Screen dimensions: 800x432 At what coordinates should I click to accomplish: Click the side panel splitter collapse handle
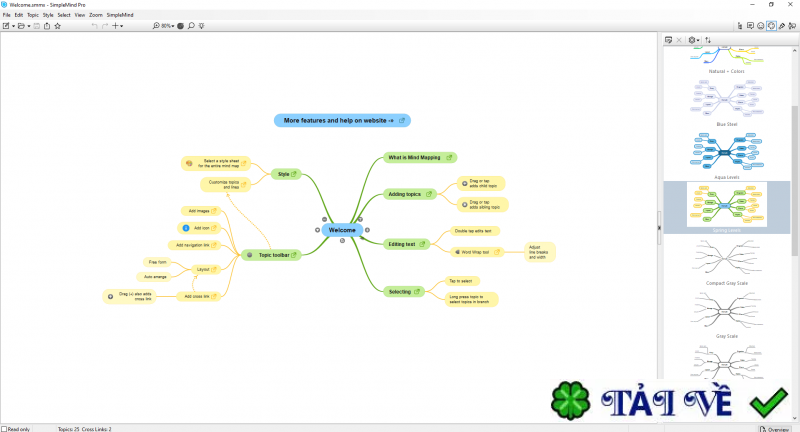[659, 227]
